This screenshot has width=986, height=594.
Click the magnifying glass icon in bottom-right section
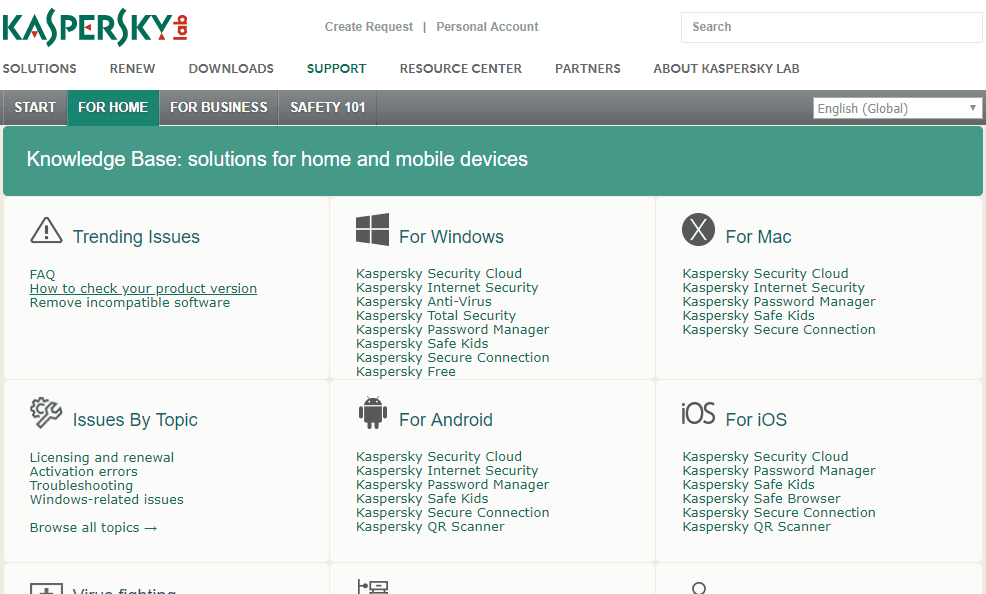pos(698,588)
